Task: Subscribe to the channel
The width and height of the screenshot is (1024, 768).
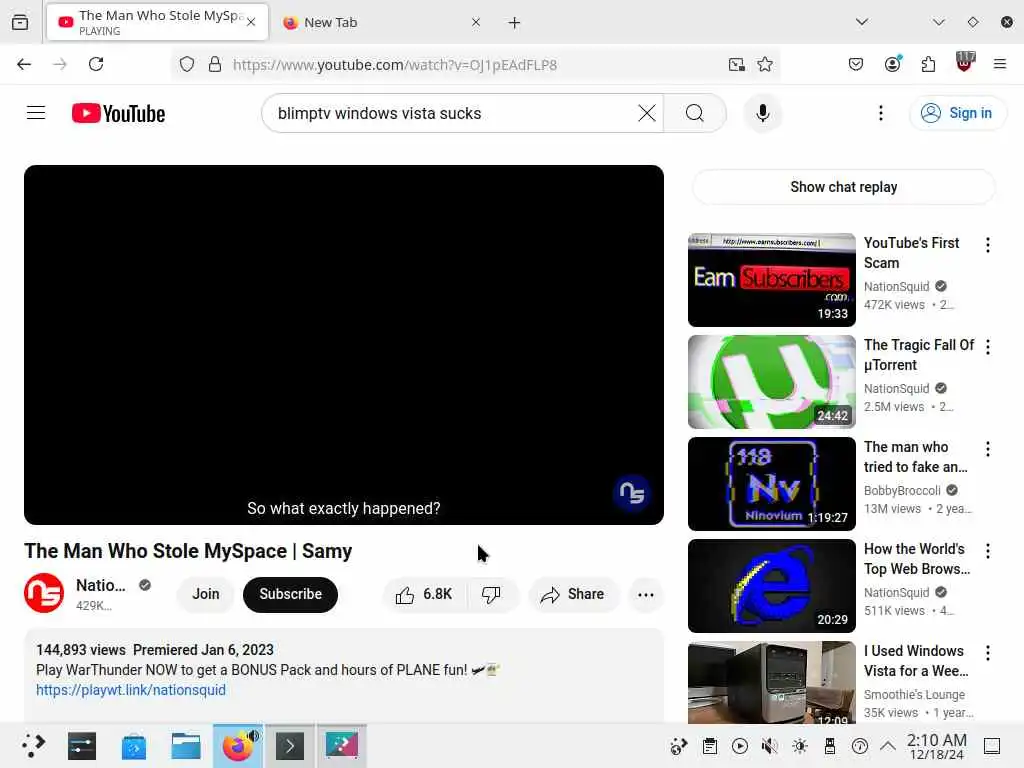Action: pos(290,594)
